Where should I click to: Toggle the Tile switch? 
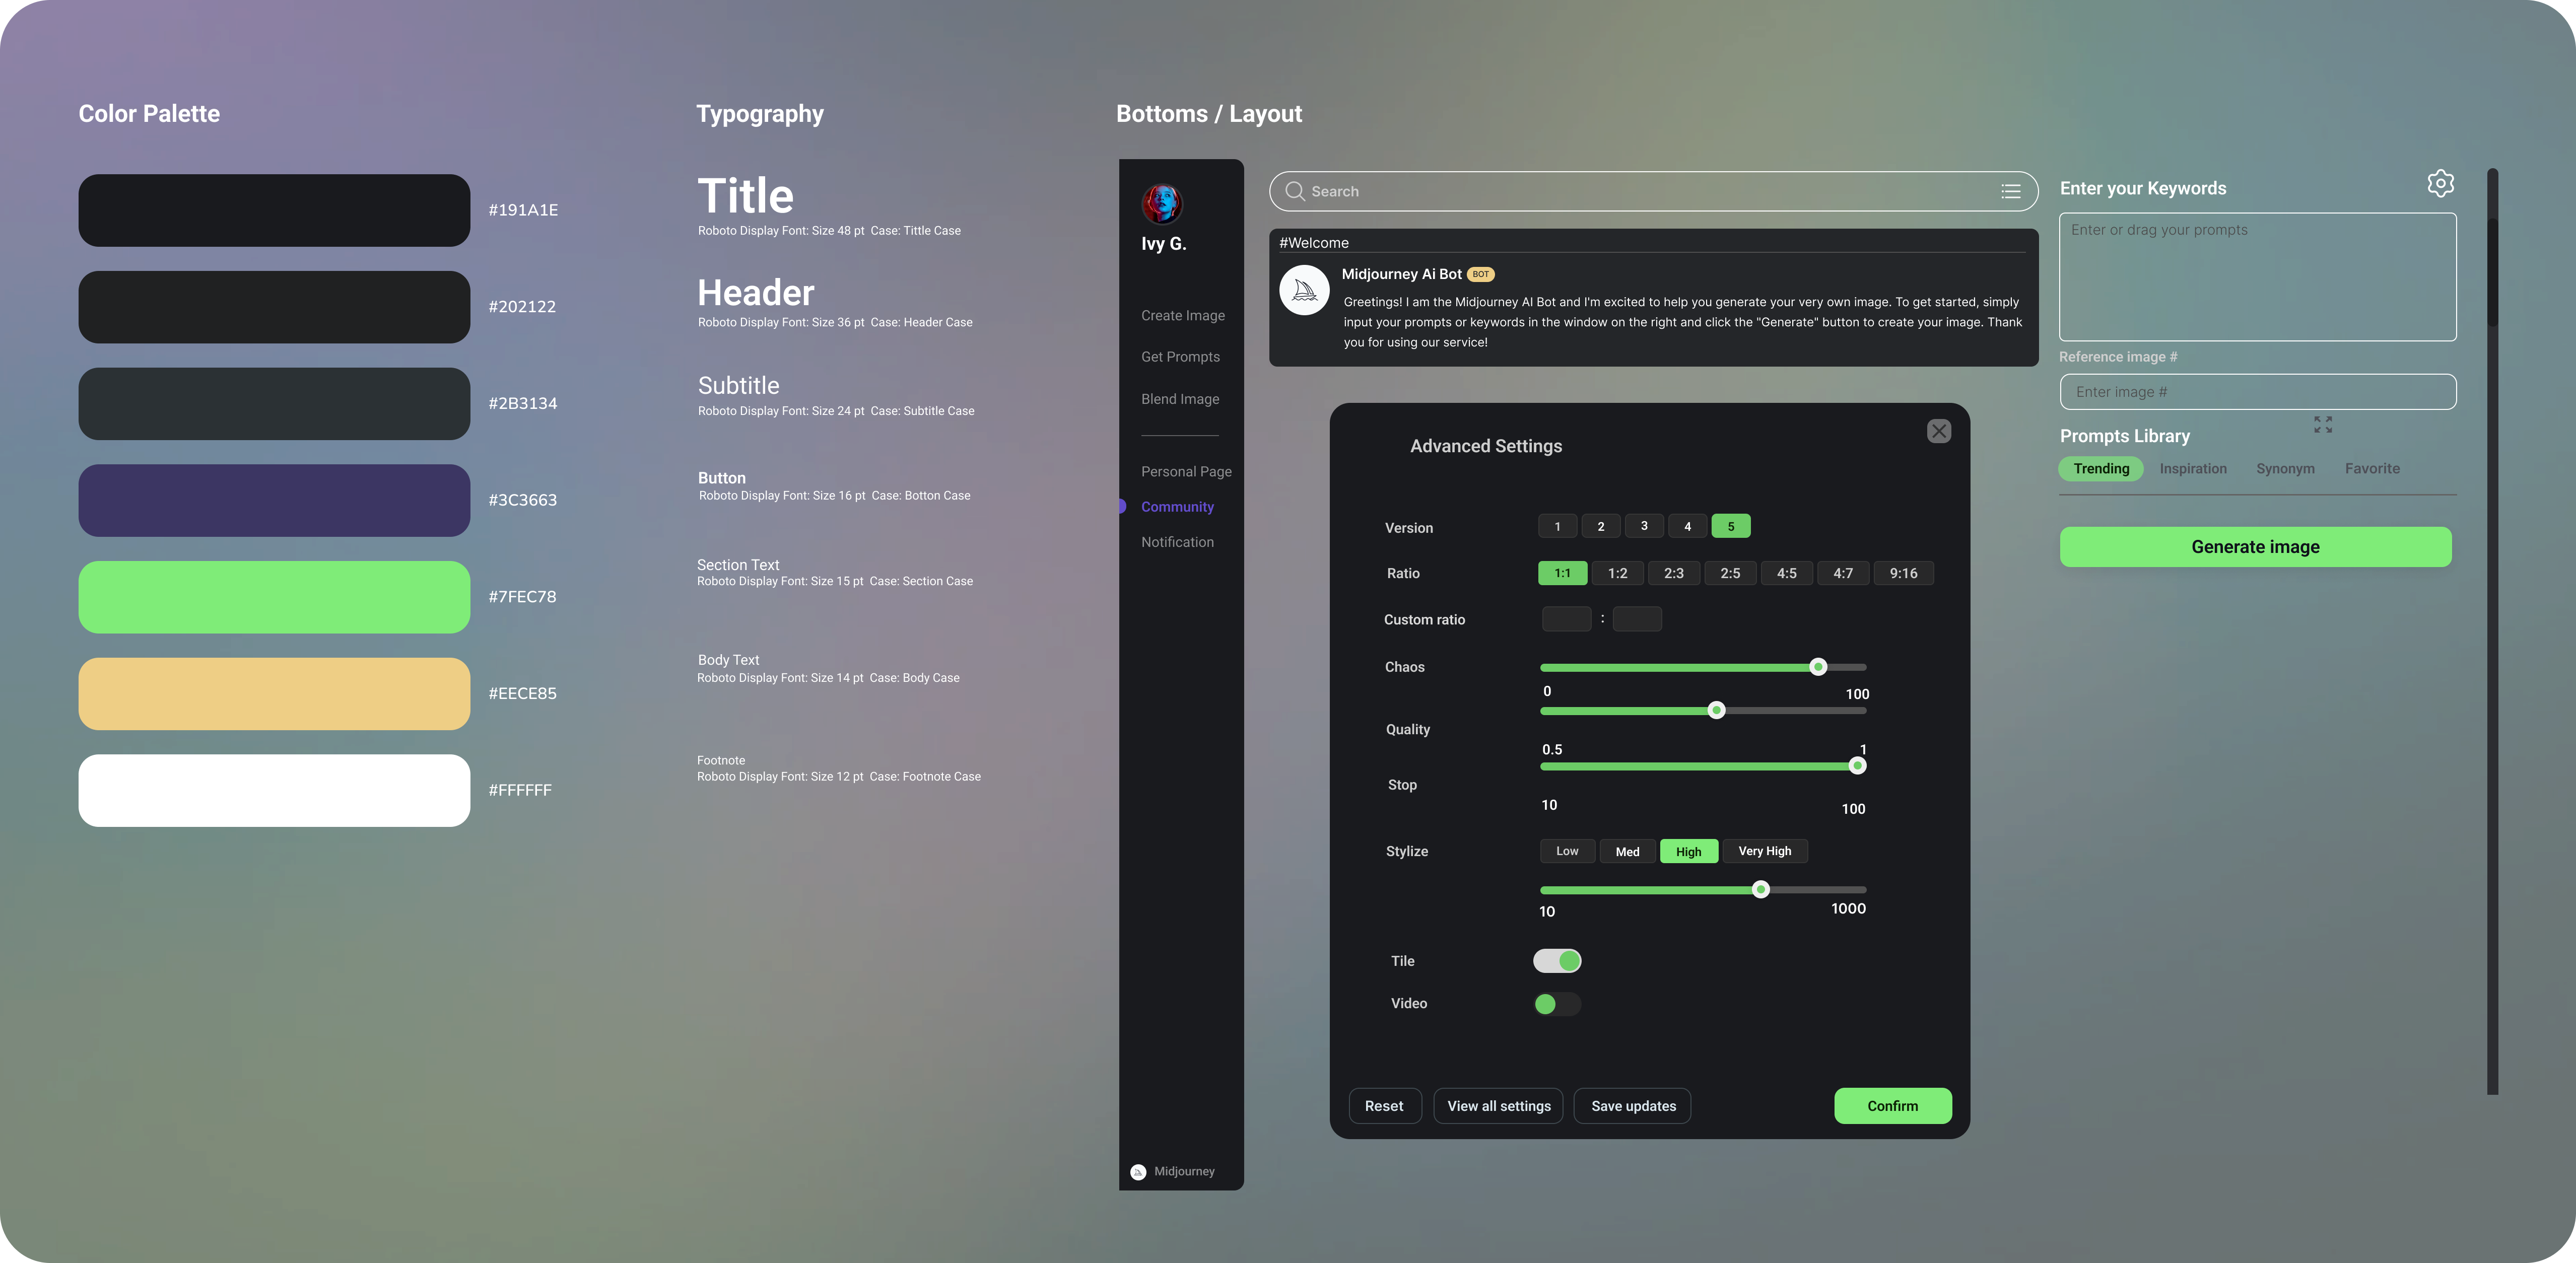coord(1557,961)
